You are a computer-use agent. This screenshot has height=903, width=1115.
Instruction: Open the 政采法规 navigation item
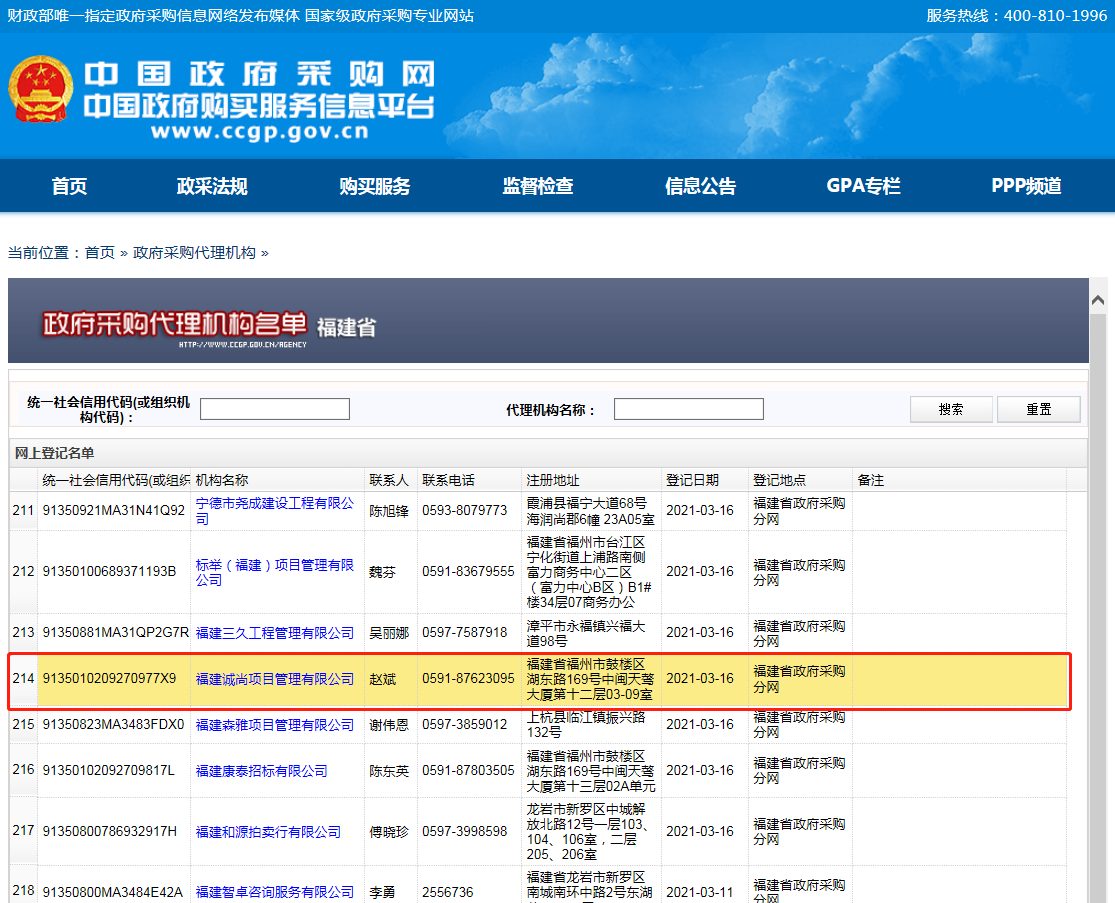click(x=212, y=186)
